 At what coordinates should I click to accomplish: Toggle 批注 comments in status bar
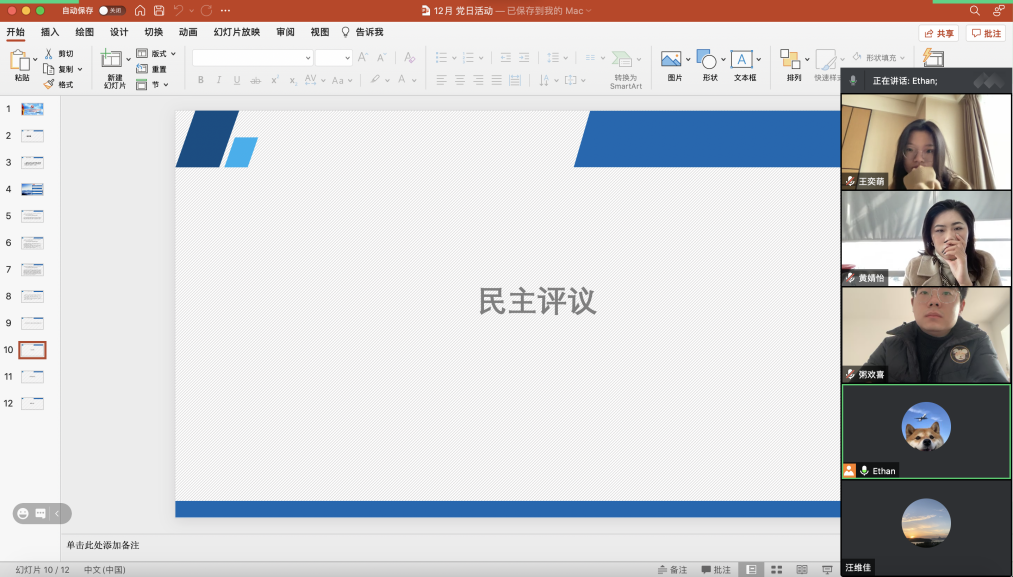click(x=716, y=569)
